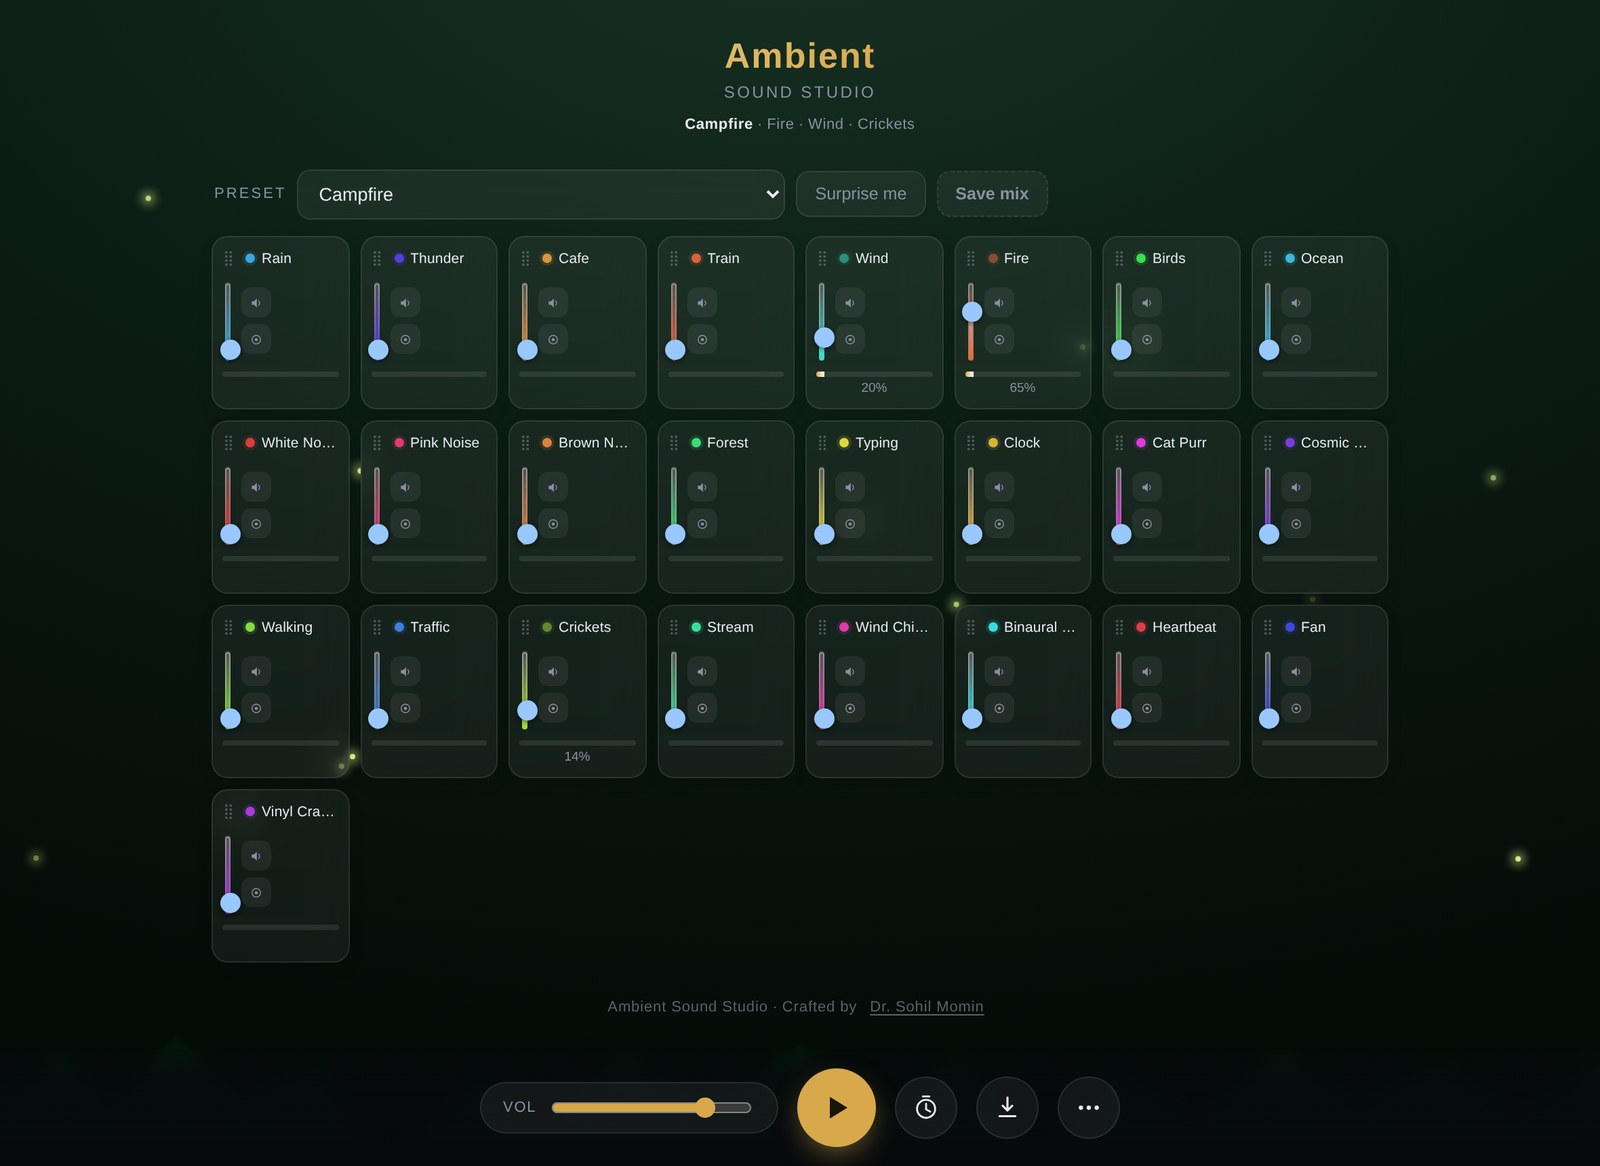Click the circle-dot icon on the Birds card
1600x1166 pixels.
pos(1147,340)
